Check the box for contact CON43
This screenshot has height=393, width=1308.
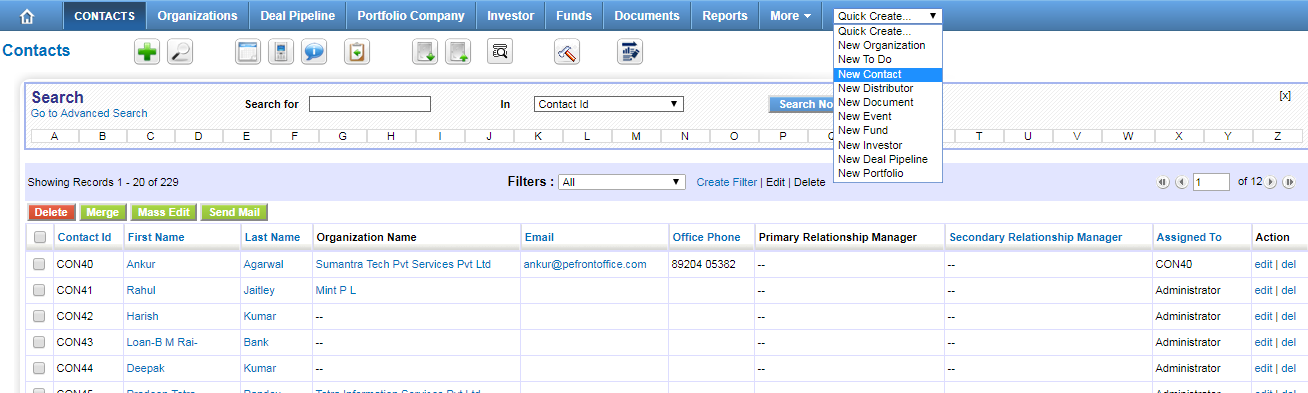(39, 342)
